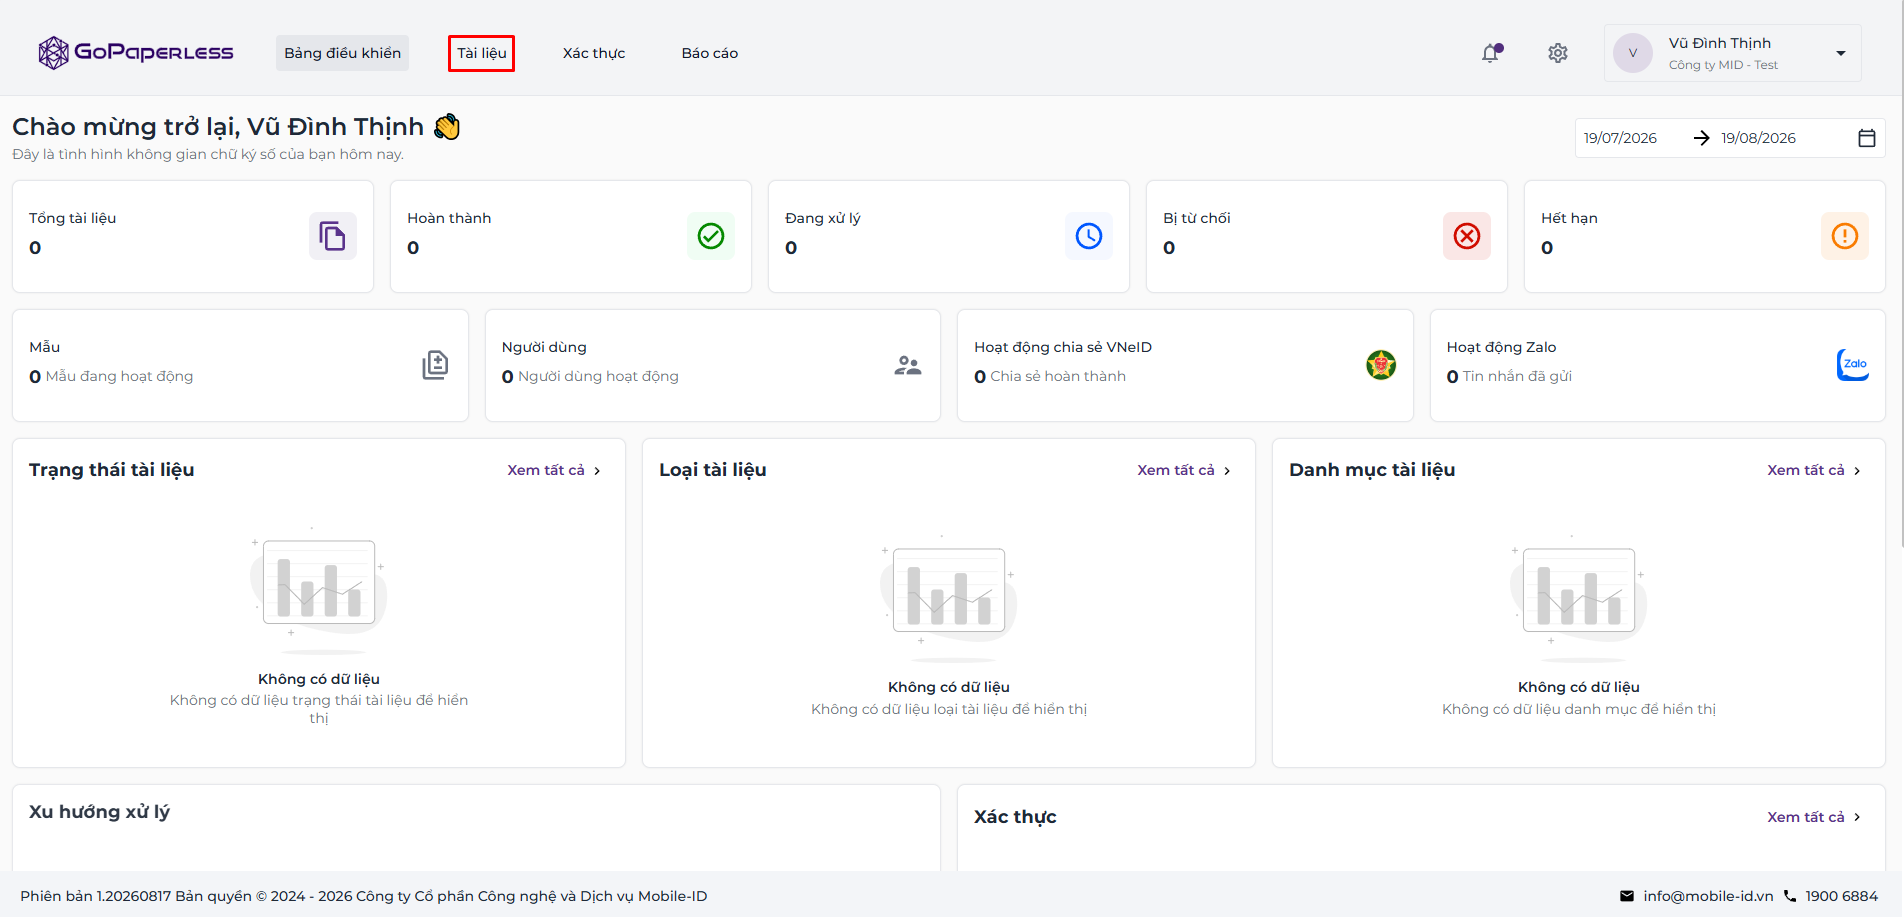This screenshot has height=917, width=1904.
Task: Click the total documents icon
Action: coord(332,236)
